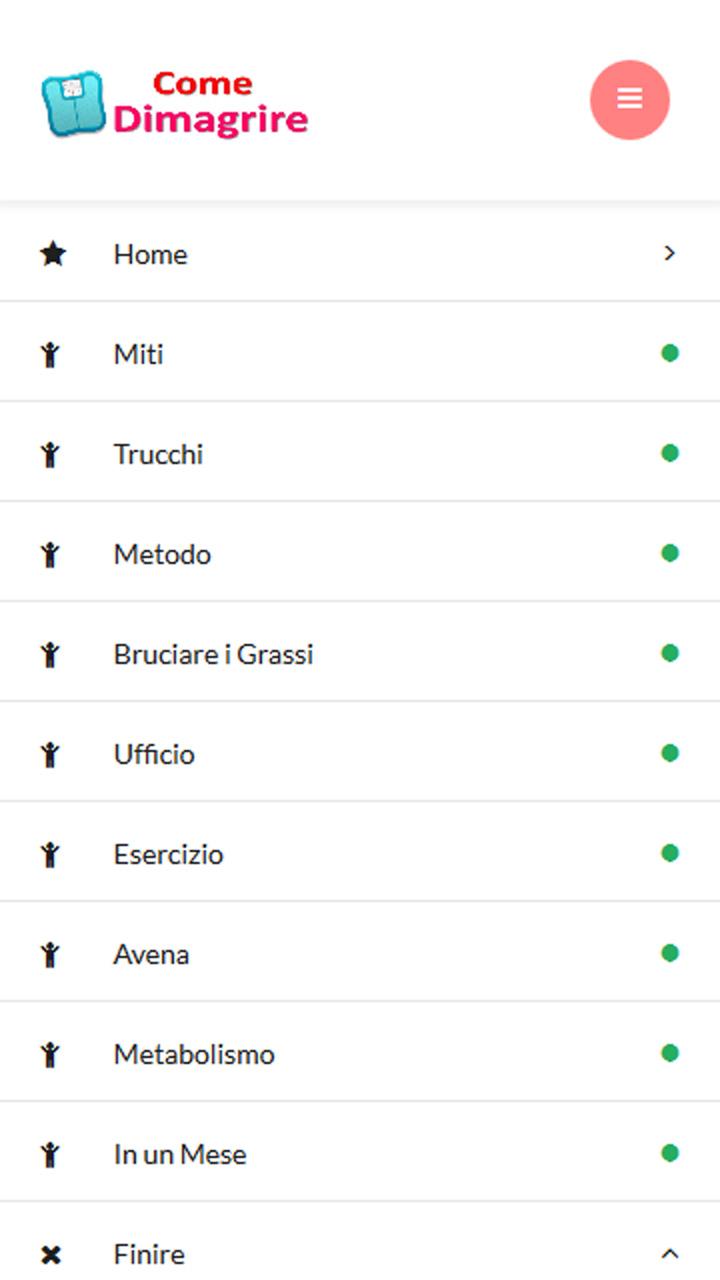Click the person icon beside Avena

click(x=50, y=954)
